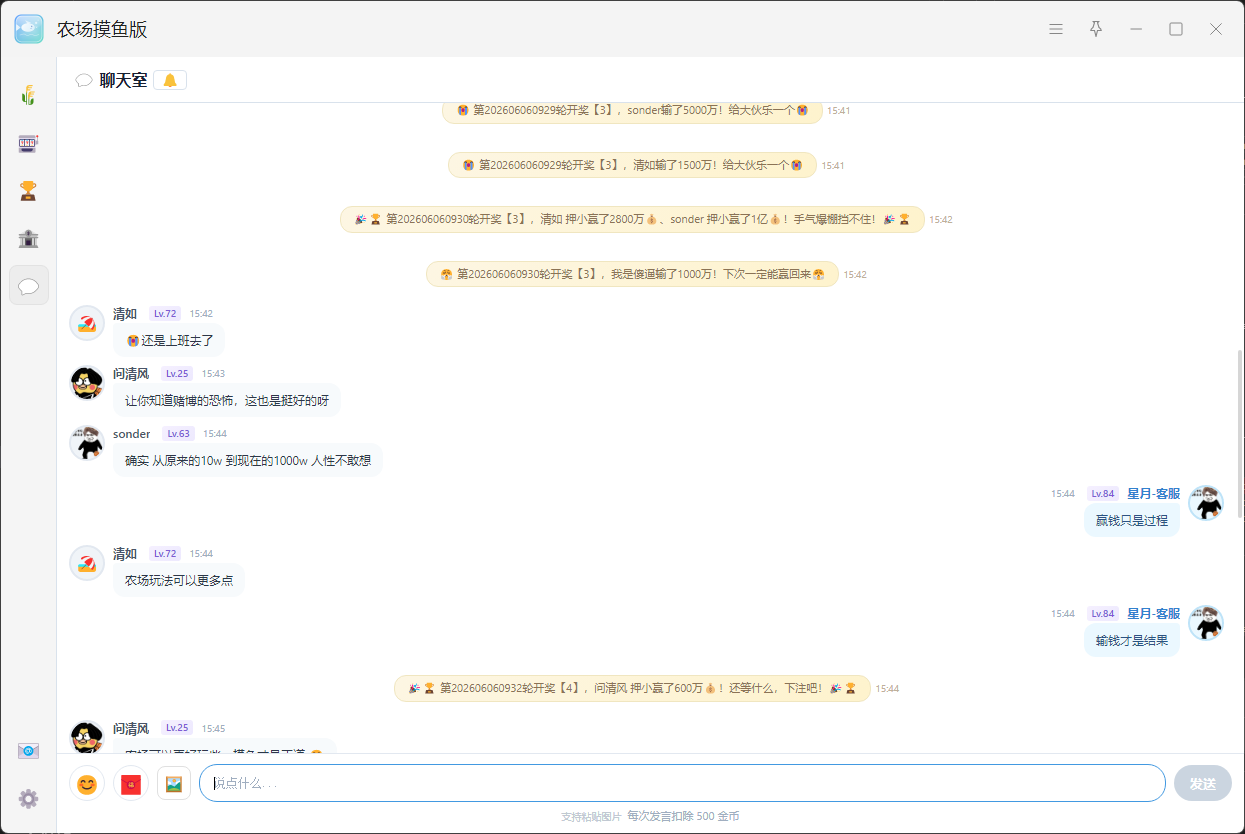Screen dimensions: 1245x834
Task: Focus the 说点什么 message input field
Action: pos(682,783)
